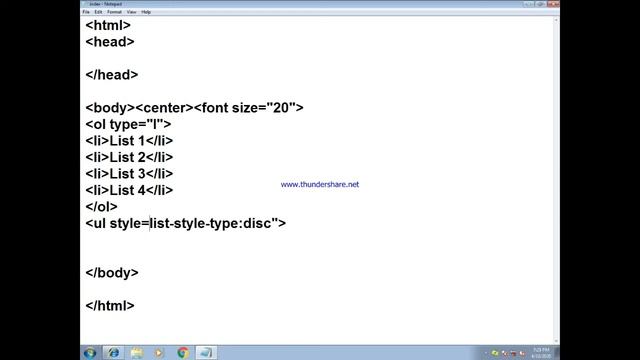Click the </body> closing tag line
640x360 pixels.
click(x=112, y=273)
